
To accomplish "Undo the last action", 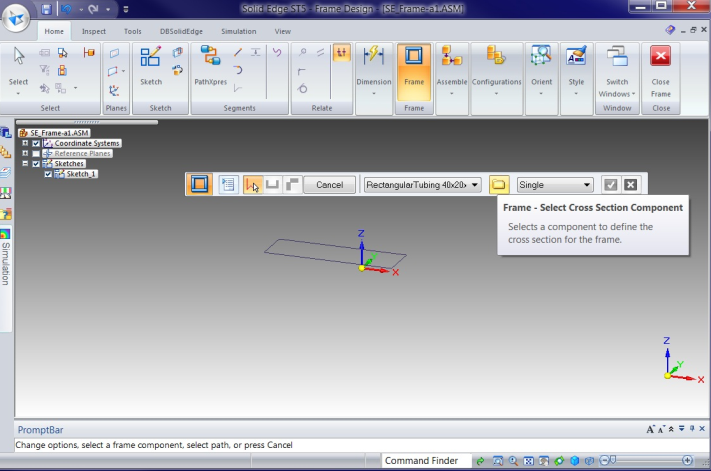I will (x=67, y=9).
